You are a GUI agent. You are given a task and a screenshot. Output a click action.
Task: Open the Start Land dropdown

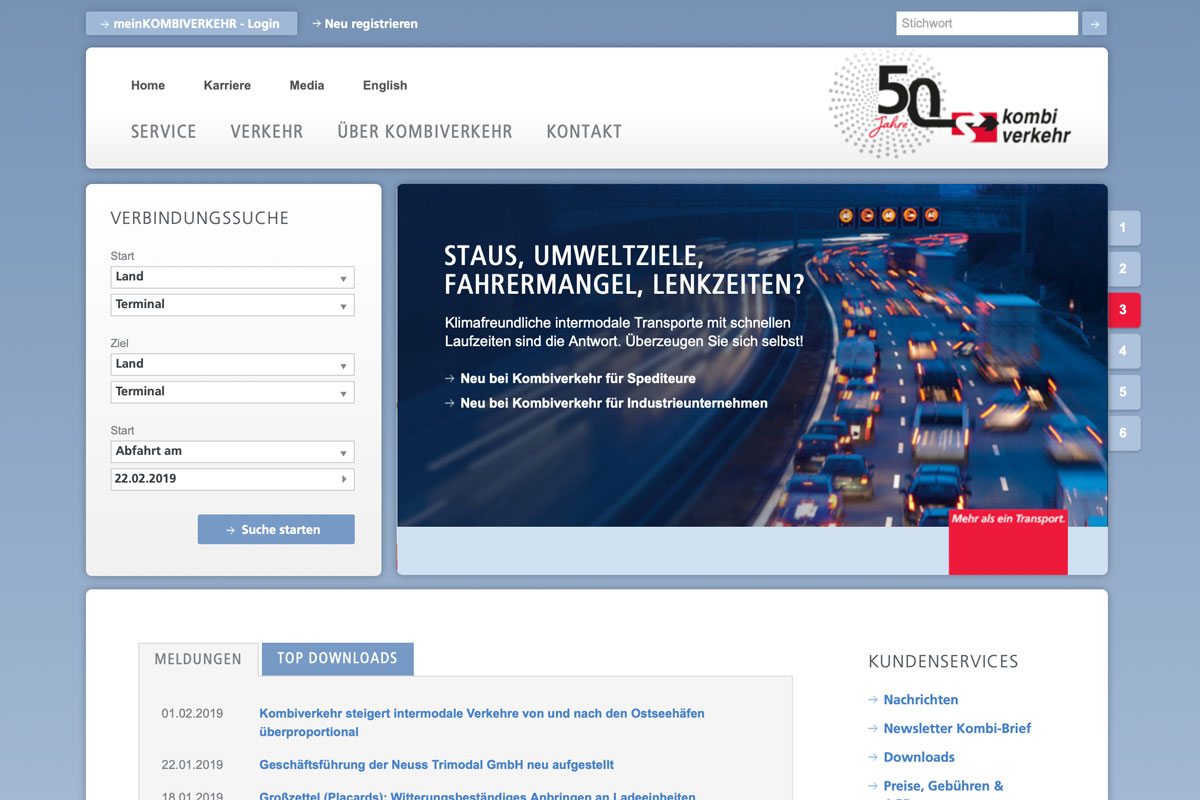click(232, 277)
